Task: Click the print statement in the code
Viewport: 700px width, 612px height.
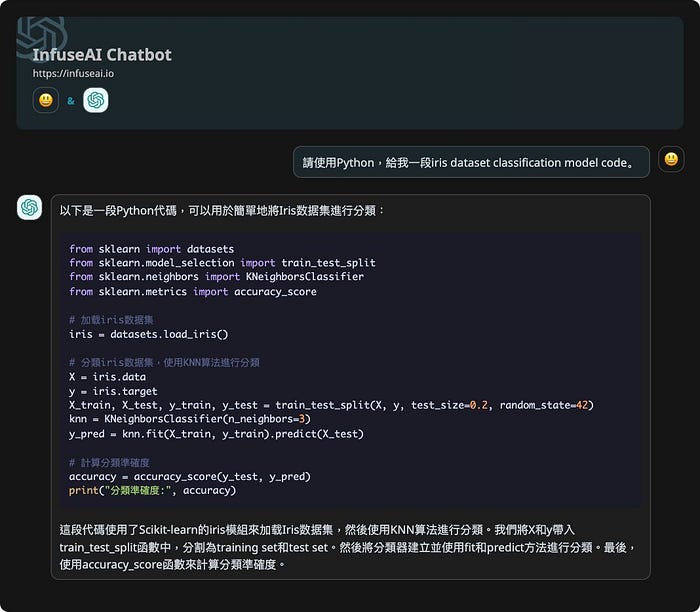Action: [152, 490]
